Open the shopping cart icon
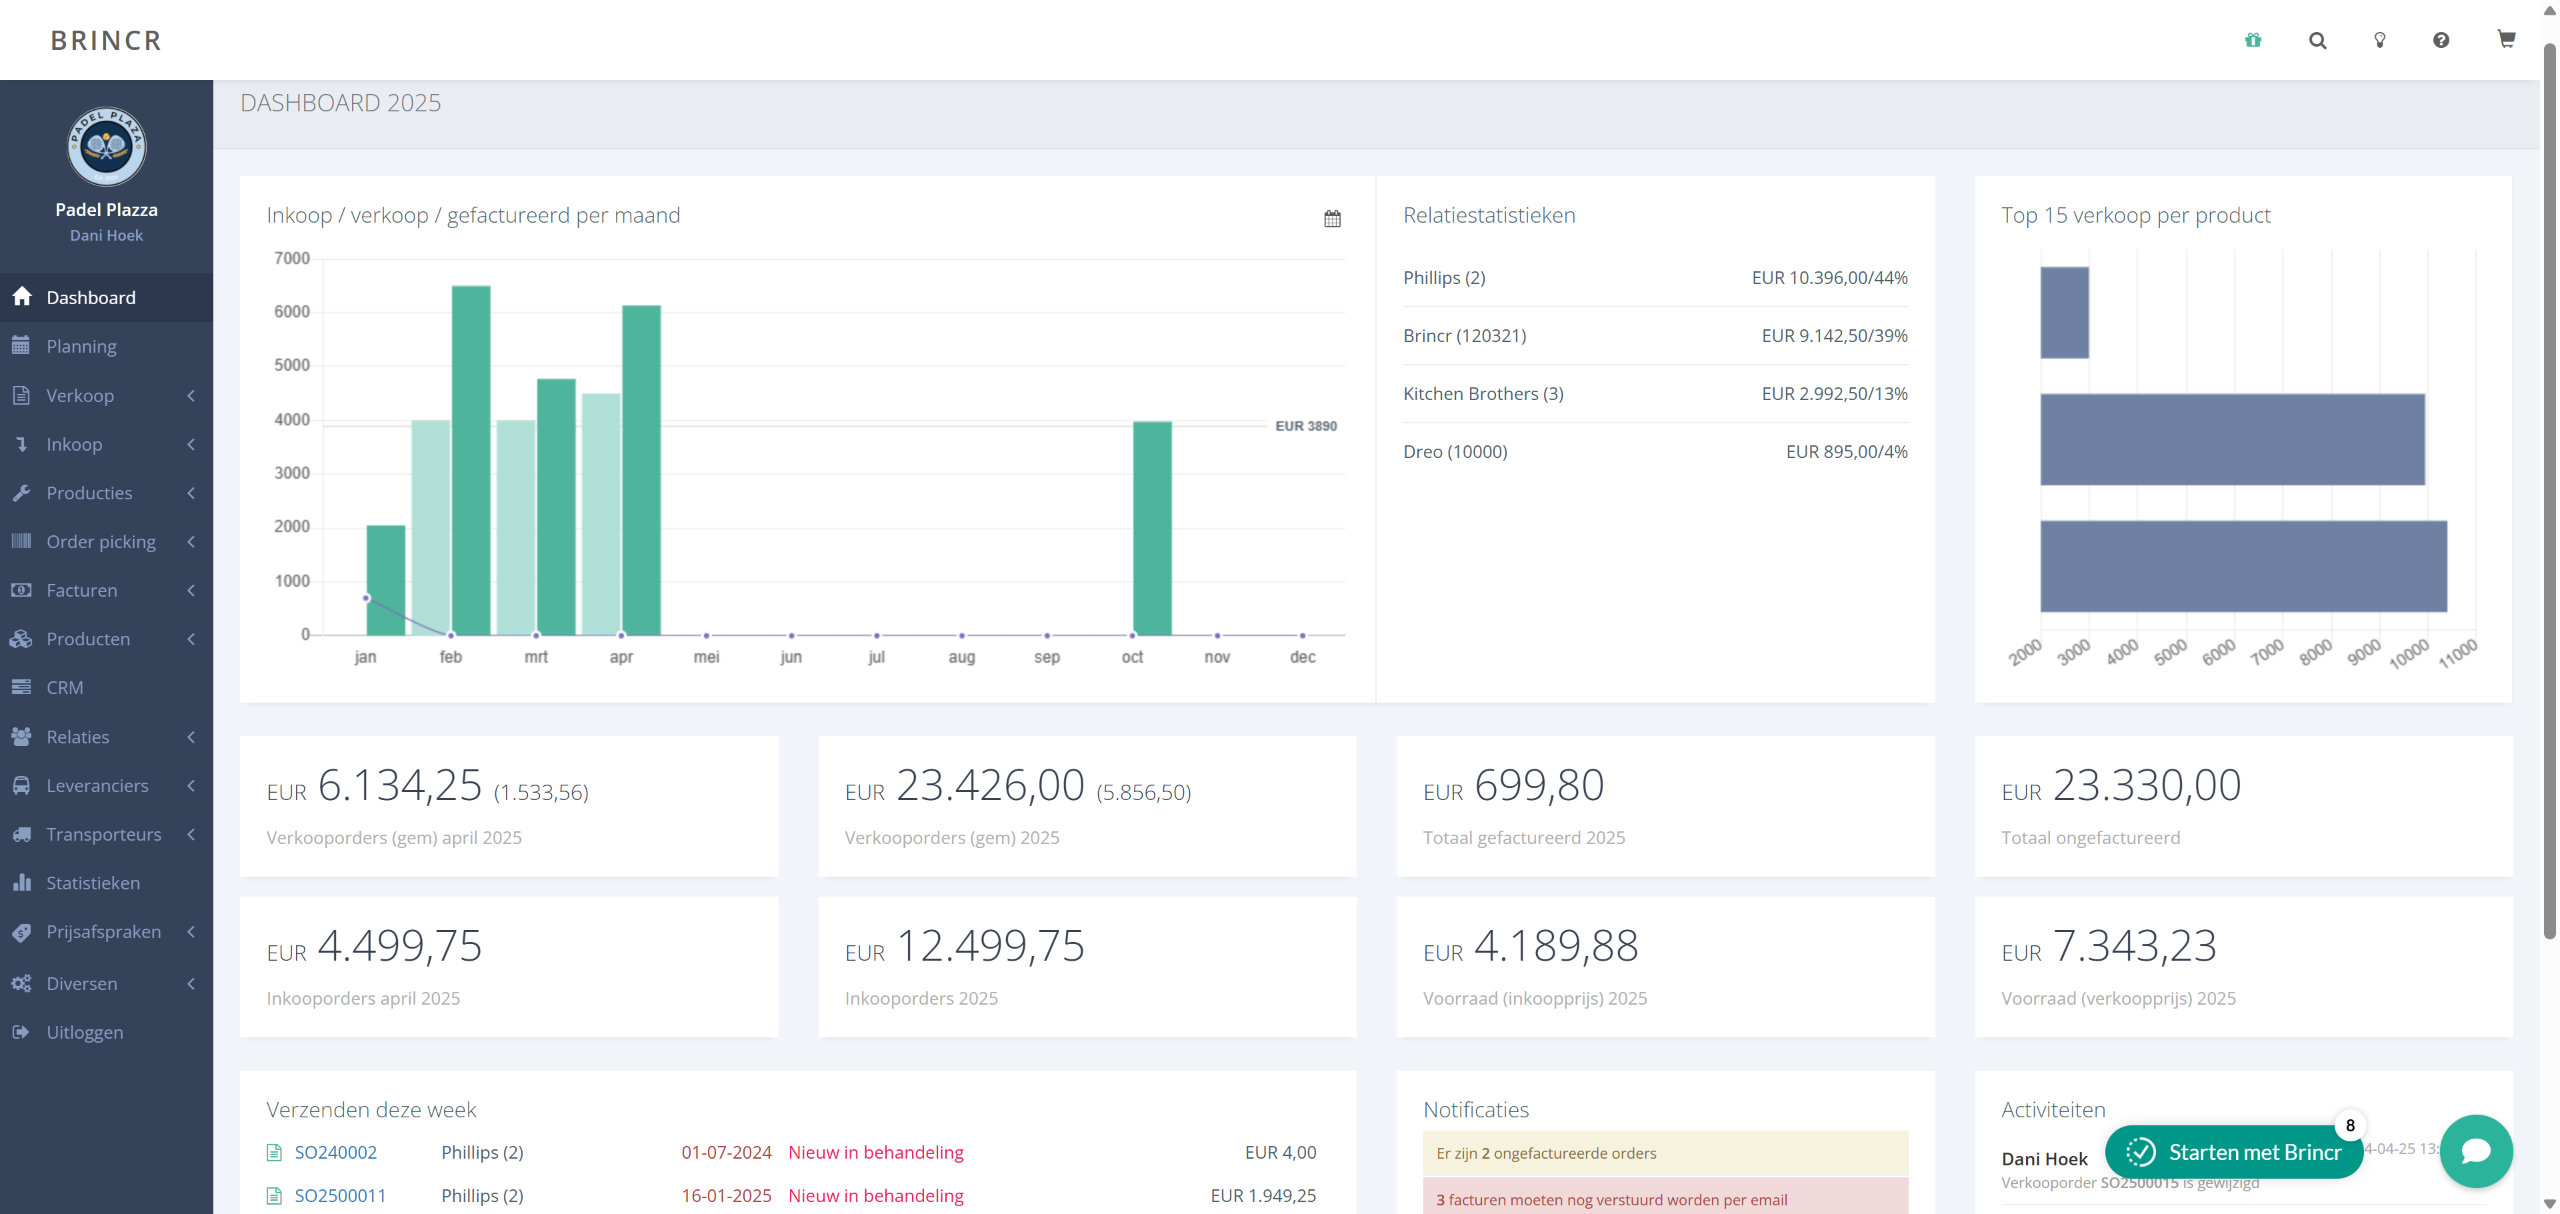Screen dimensions: 2560x1214 pos(2506,39)
